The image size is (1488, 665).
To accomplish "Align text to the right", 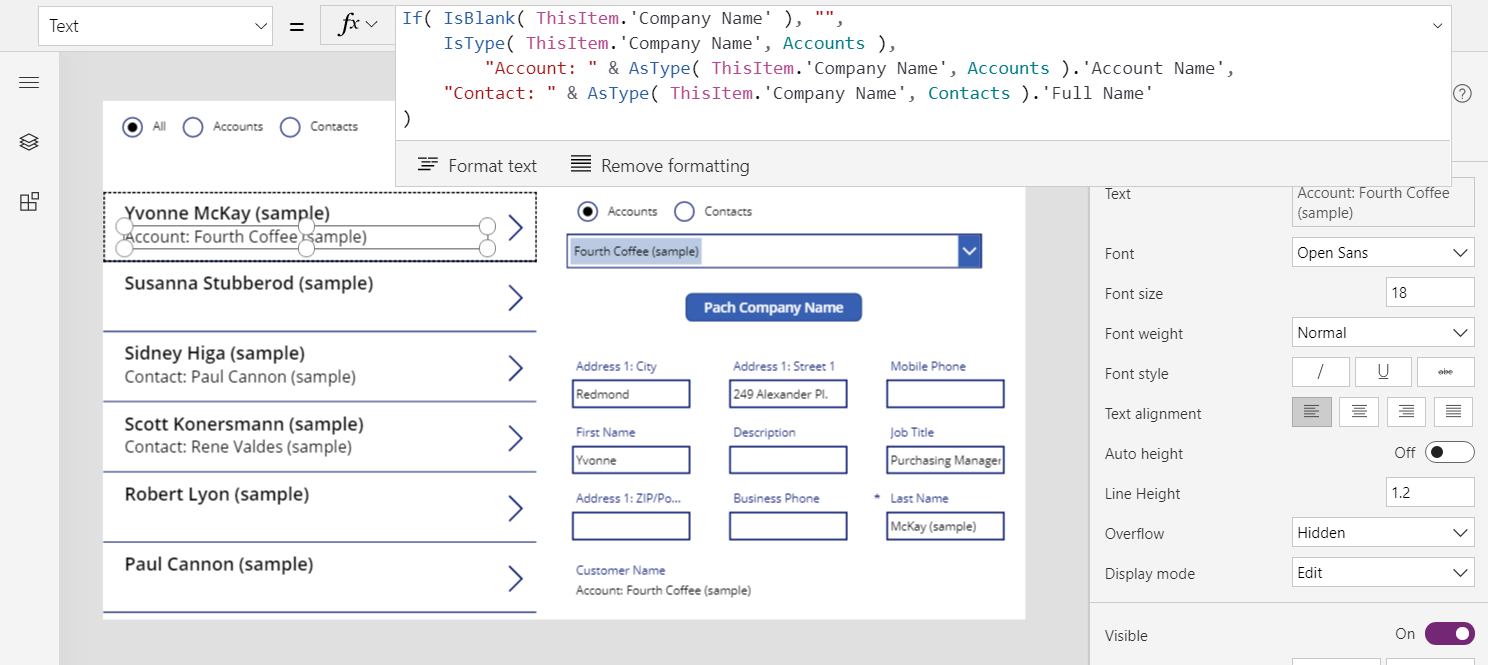I will [1406, 411].
